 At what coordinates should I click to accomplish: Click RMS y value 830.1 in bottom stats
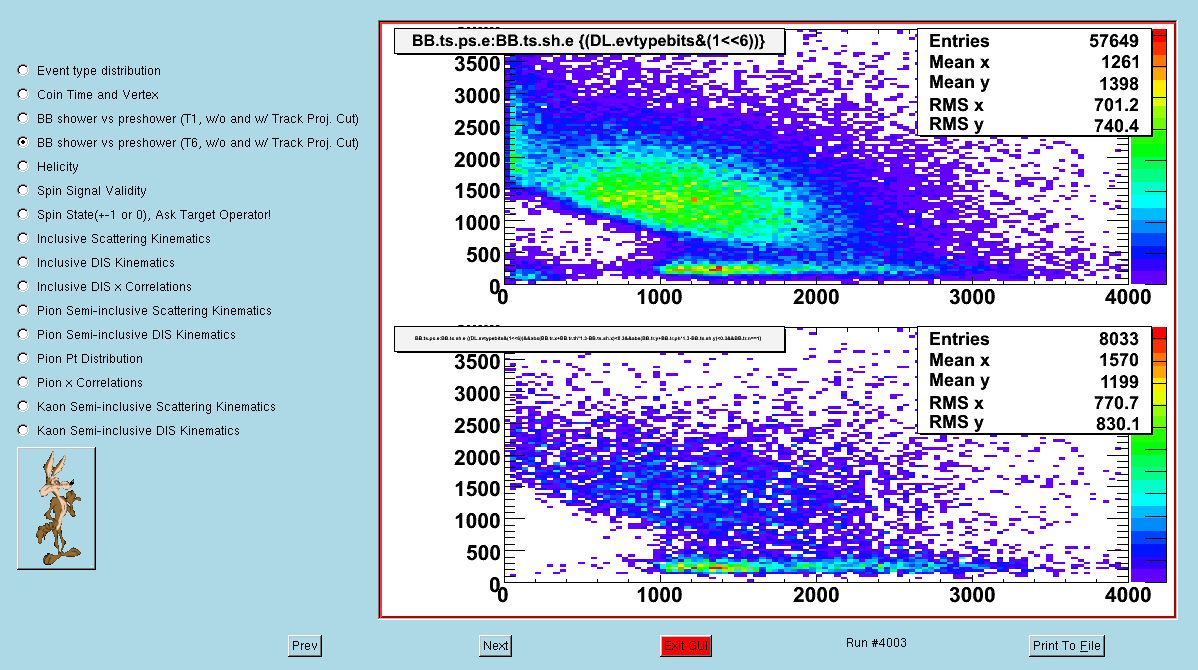pos(1117,423)
